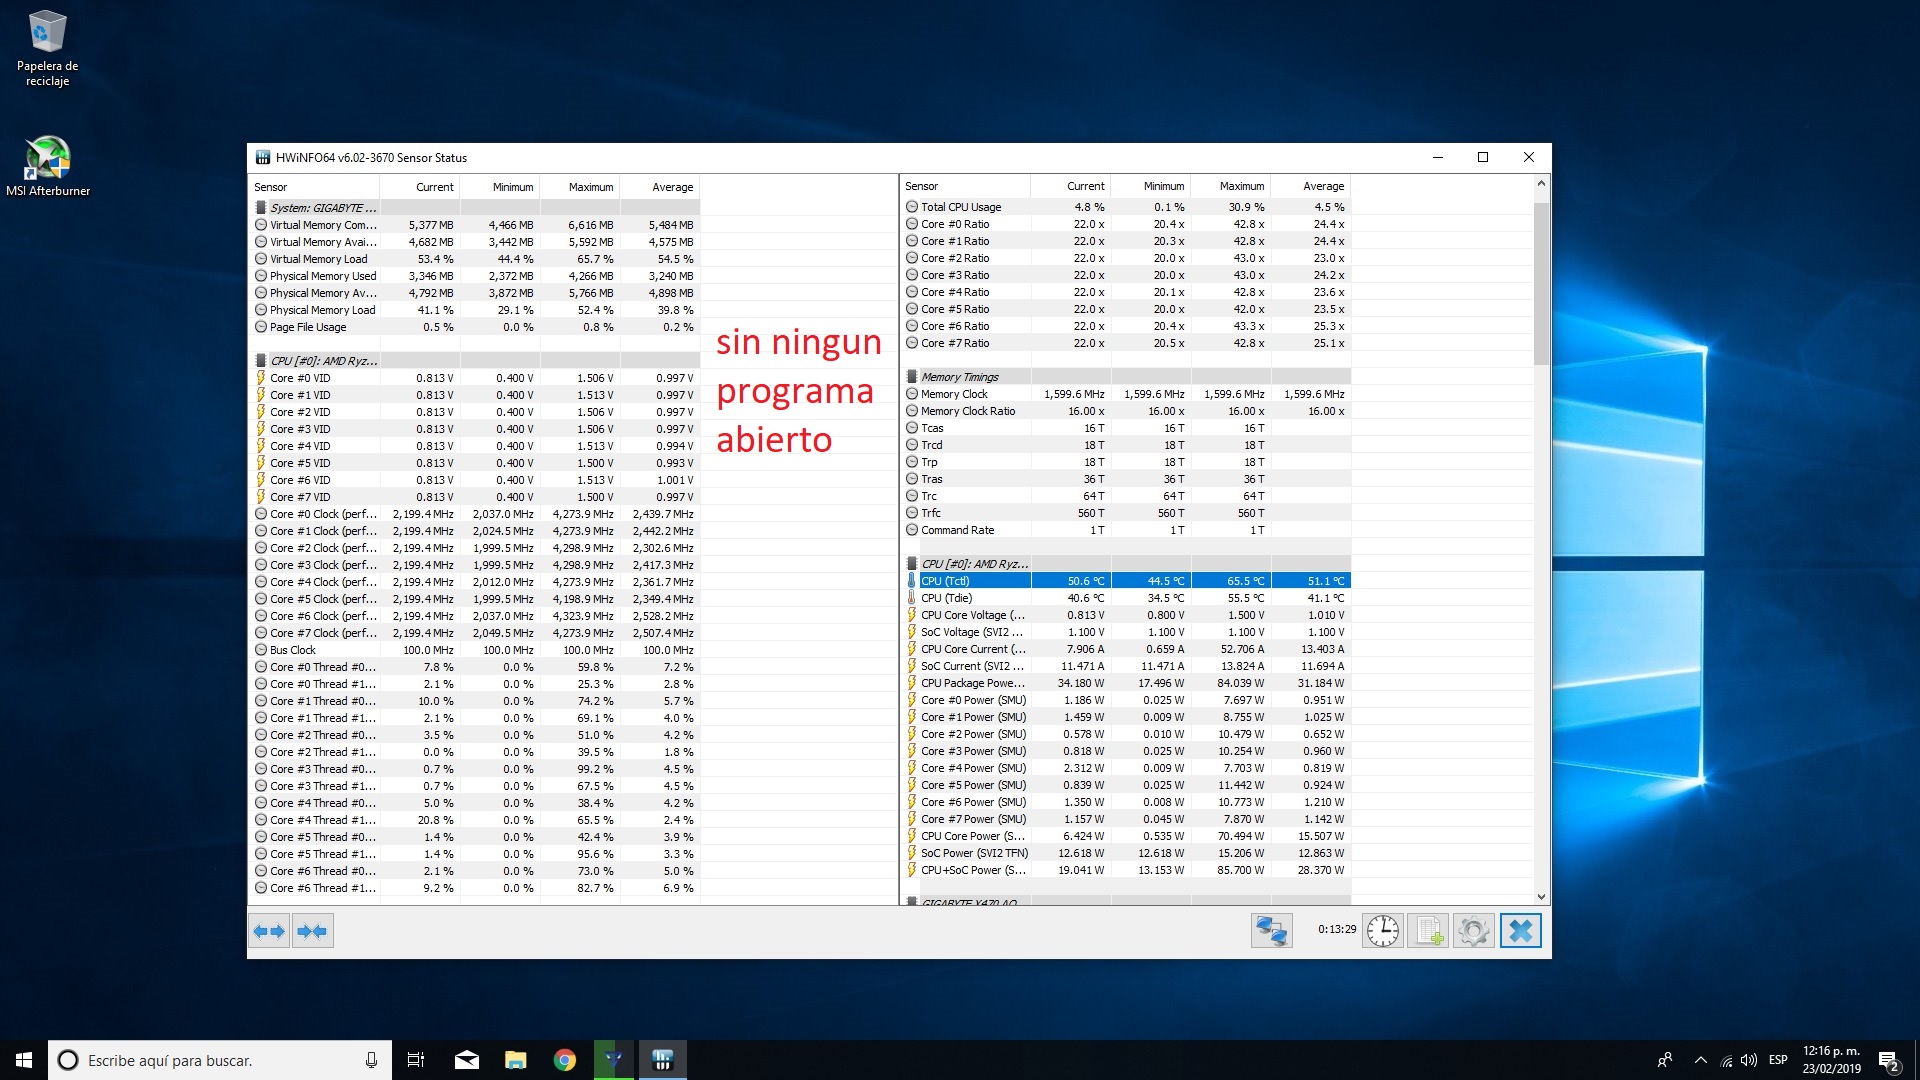Select the Virtual Memory Load row
Screen dimensions: 1920x1080
[x=474, y=259]
